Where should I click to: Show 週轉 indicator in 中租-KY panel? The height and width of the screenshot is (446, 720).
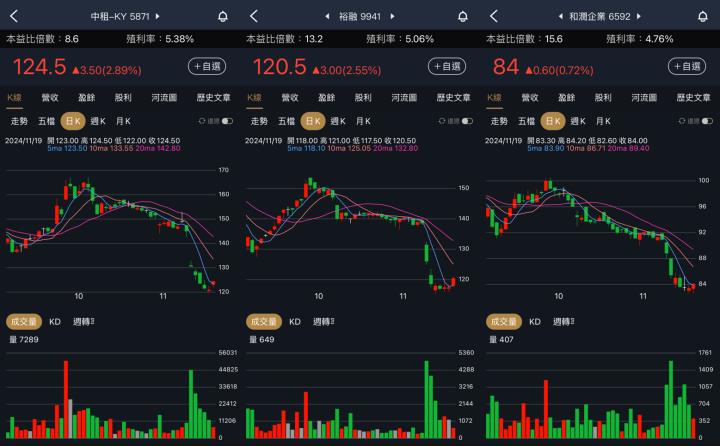click(x=84, y=322)
